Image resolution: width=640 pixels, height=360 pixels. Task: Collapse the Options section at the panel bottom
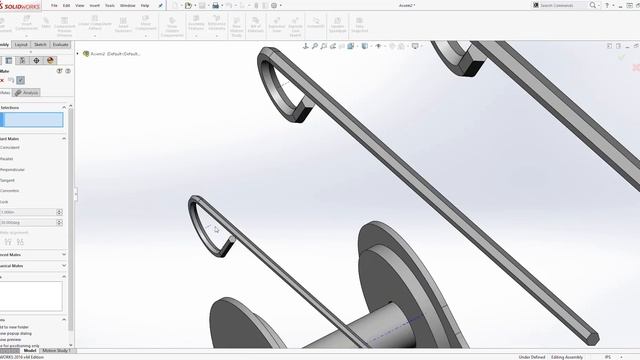coord(64,320)
